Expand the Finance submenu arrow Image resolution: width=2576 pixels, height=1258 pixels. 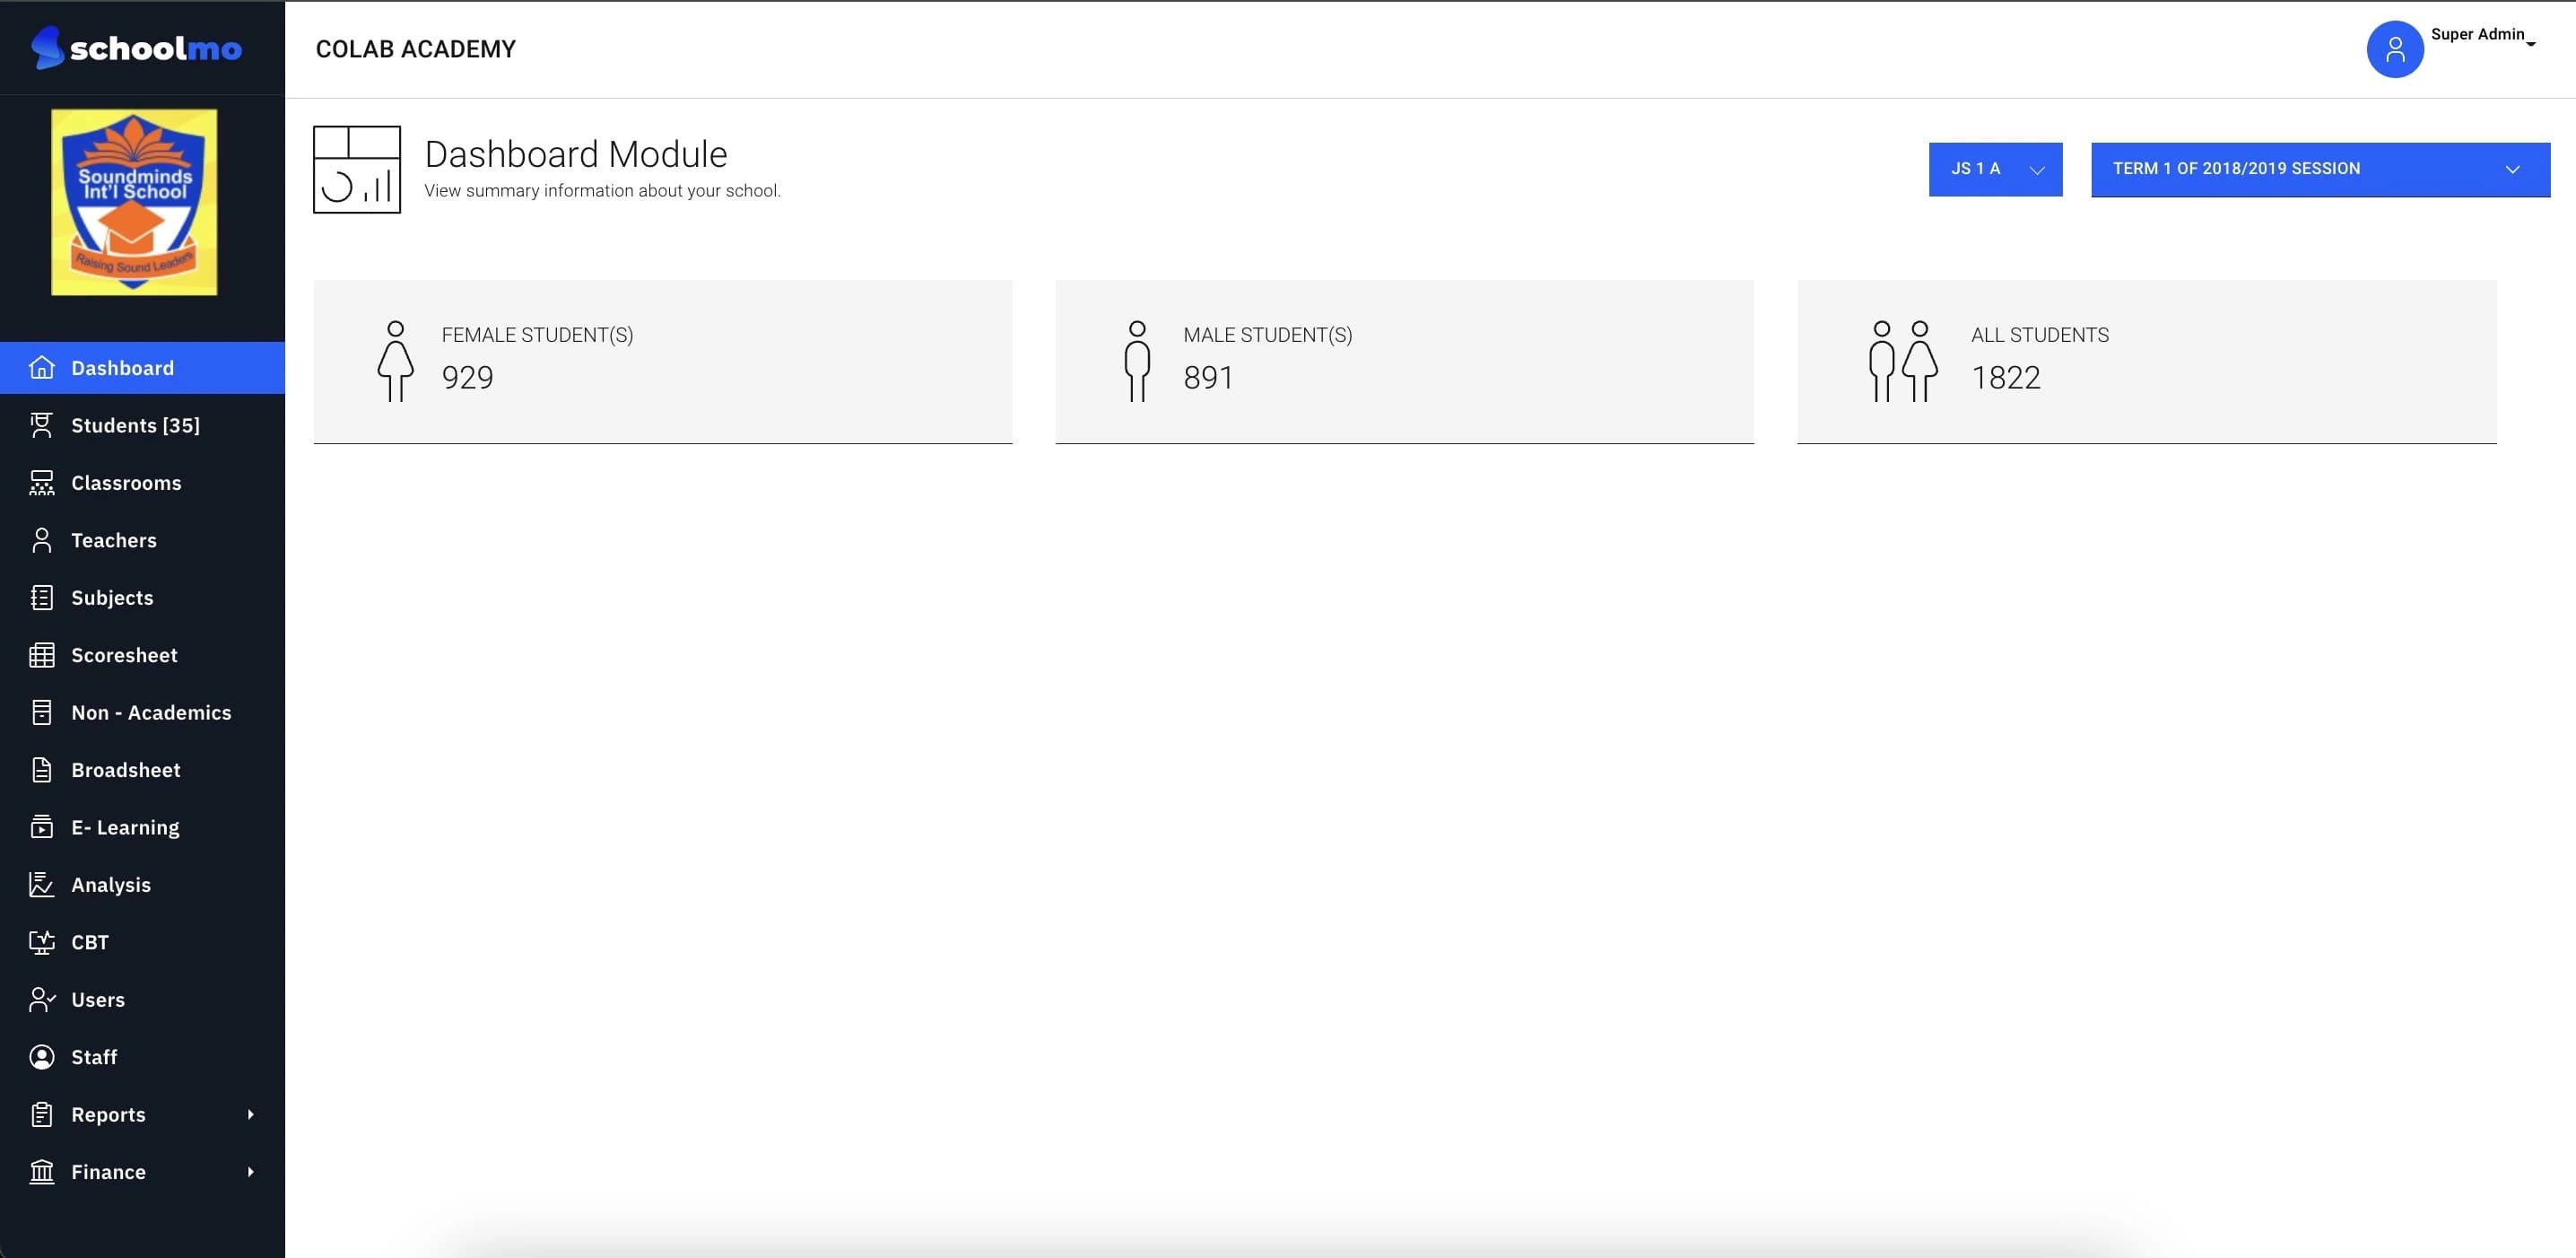[250, 1171]
